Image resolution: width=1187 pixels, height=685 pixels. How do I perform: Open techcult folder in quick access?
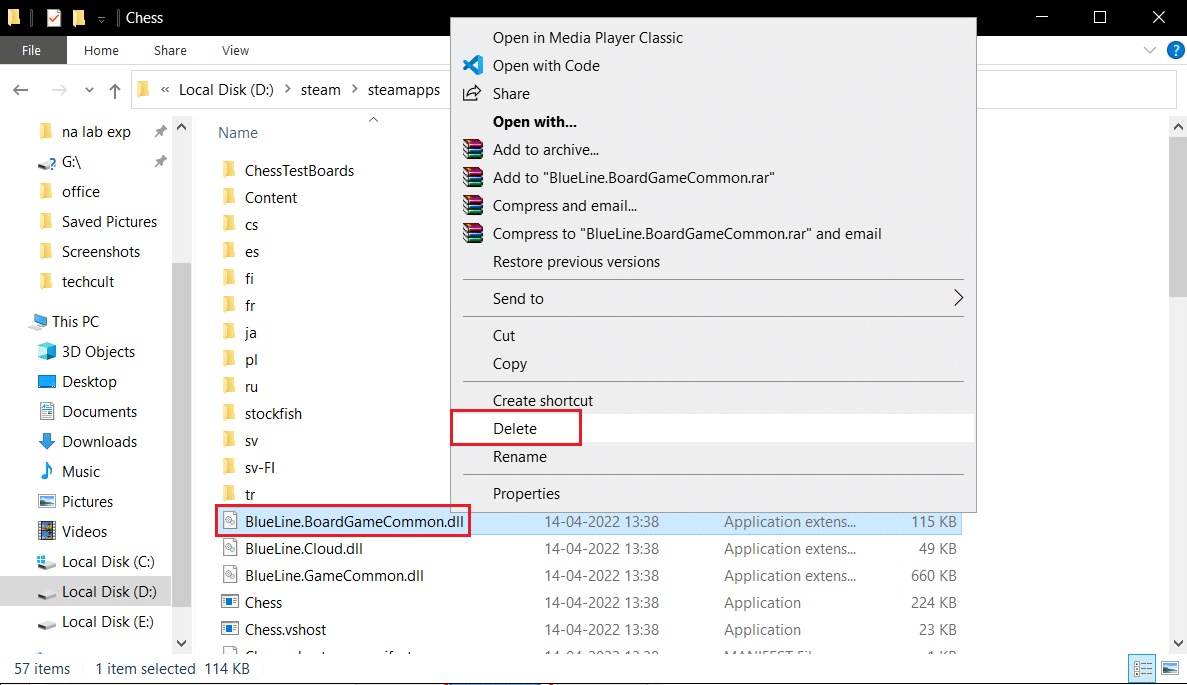click(x=88, y=282)
